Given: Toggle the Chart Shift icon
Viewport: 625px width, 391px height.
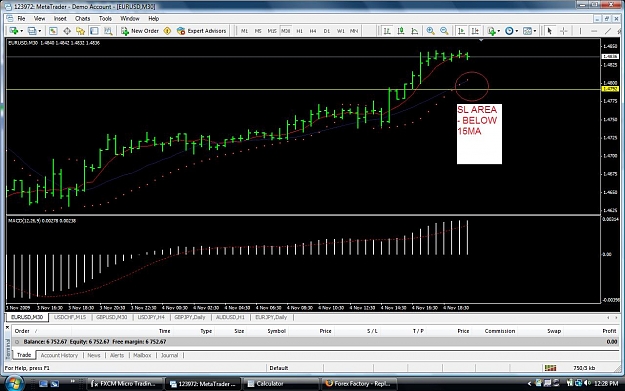Looking at the screenshot, I should [475, 31].
